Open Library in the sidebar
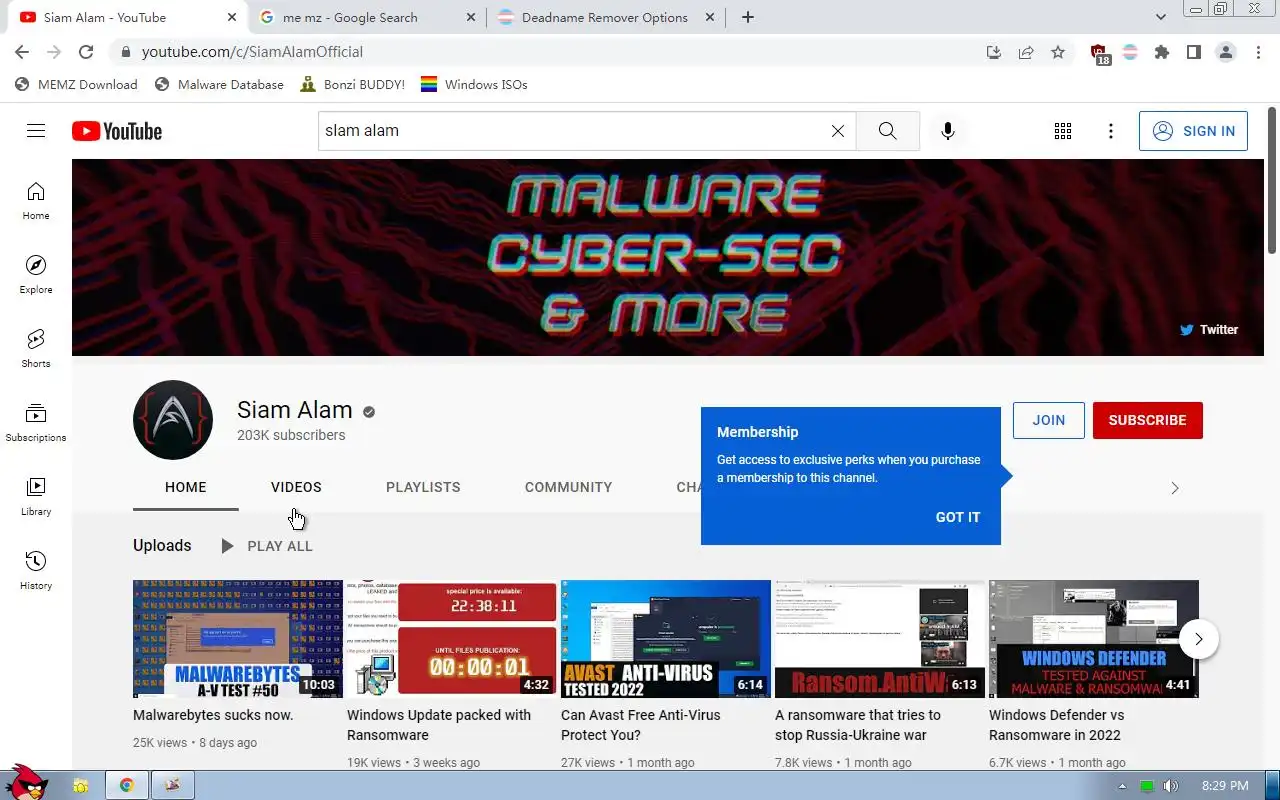The height and width of the screenshot is (800, 1280). [36, 497]
